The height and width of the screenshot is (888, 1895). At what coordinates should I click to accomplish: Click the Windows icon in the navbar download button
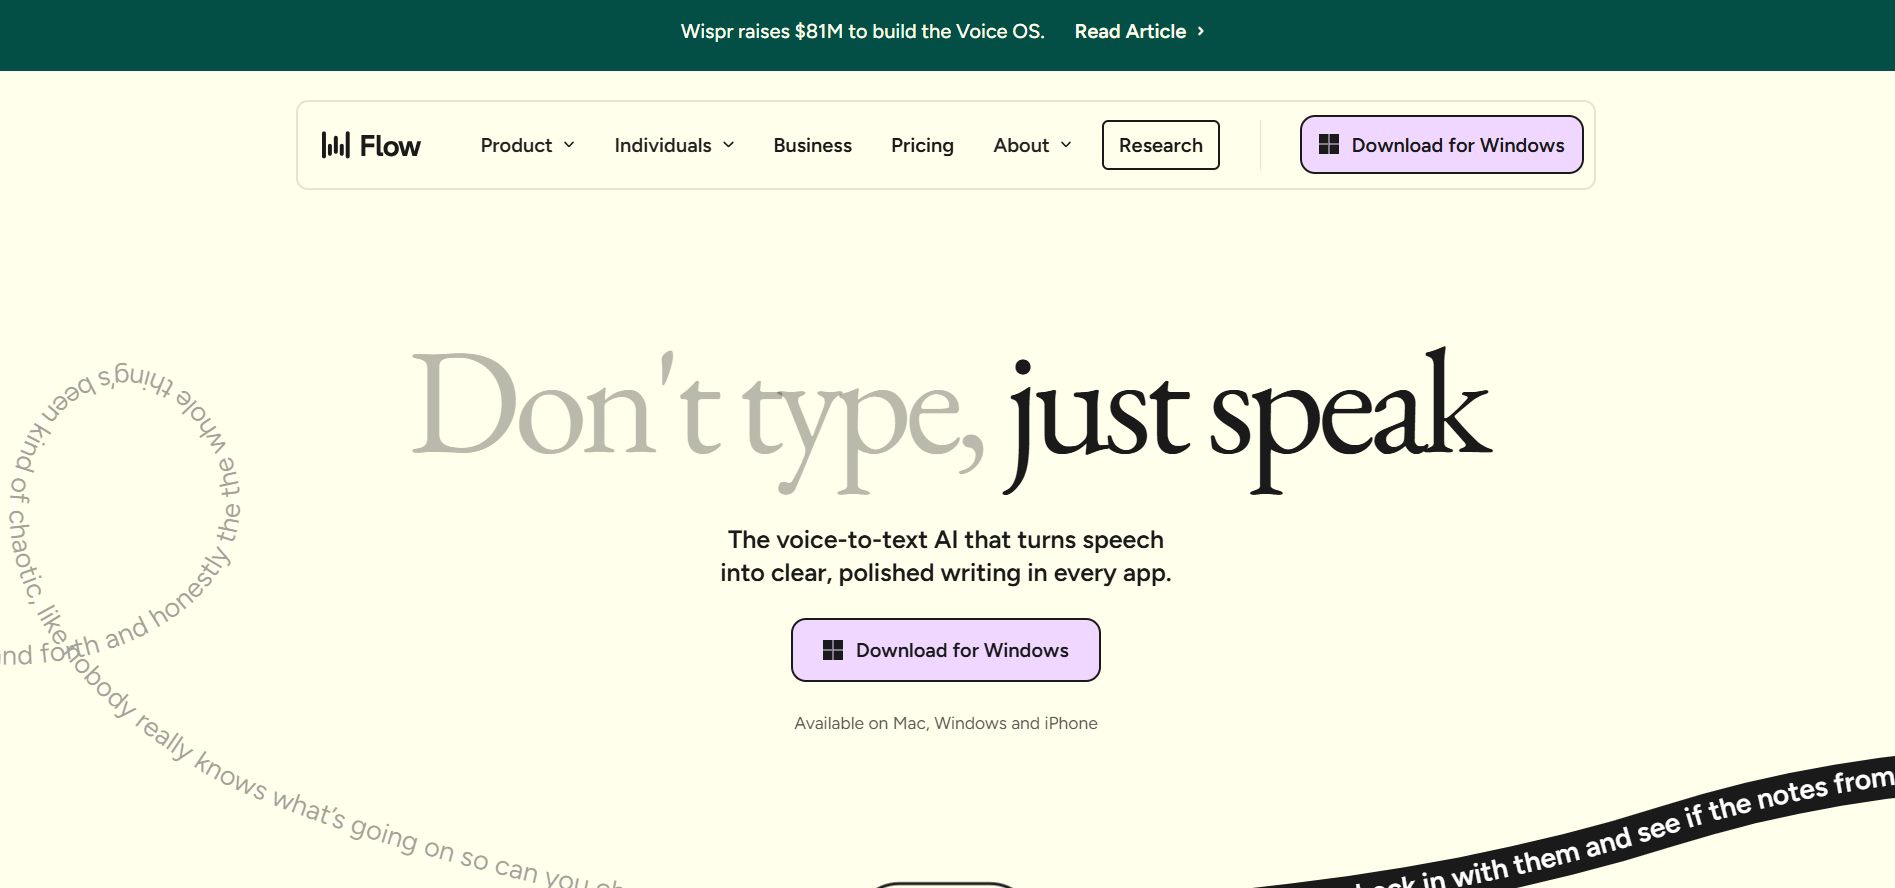1329,145
